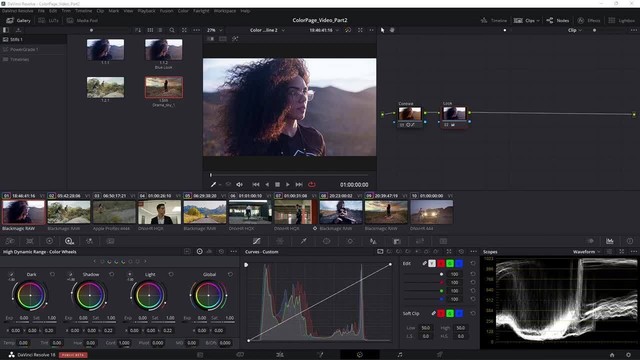
Task: Open the Waveform scope type dropdown
Action: 587,252
